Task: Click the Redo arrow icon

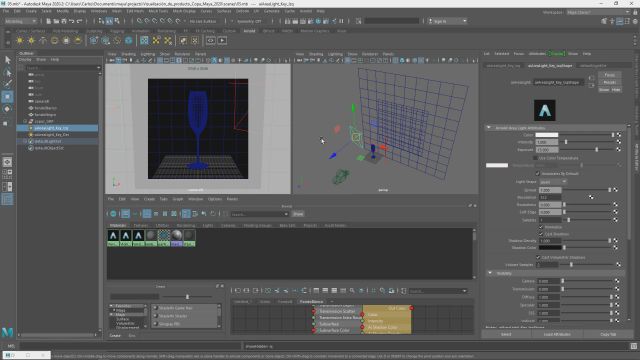Action: pyautogui.click(x=80, y=21)
